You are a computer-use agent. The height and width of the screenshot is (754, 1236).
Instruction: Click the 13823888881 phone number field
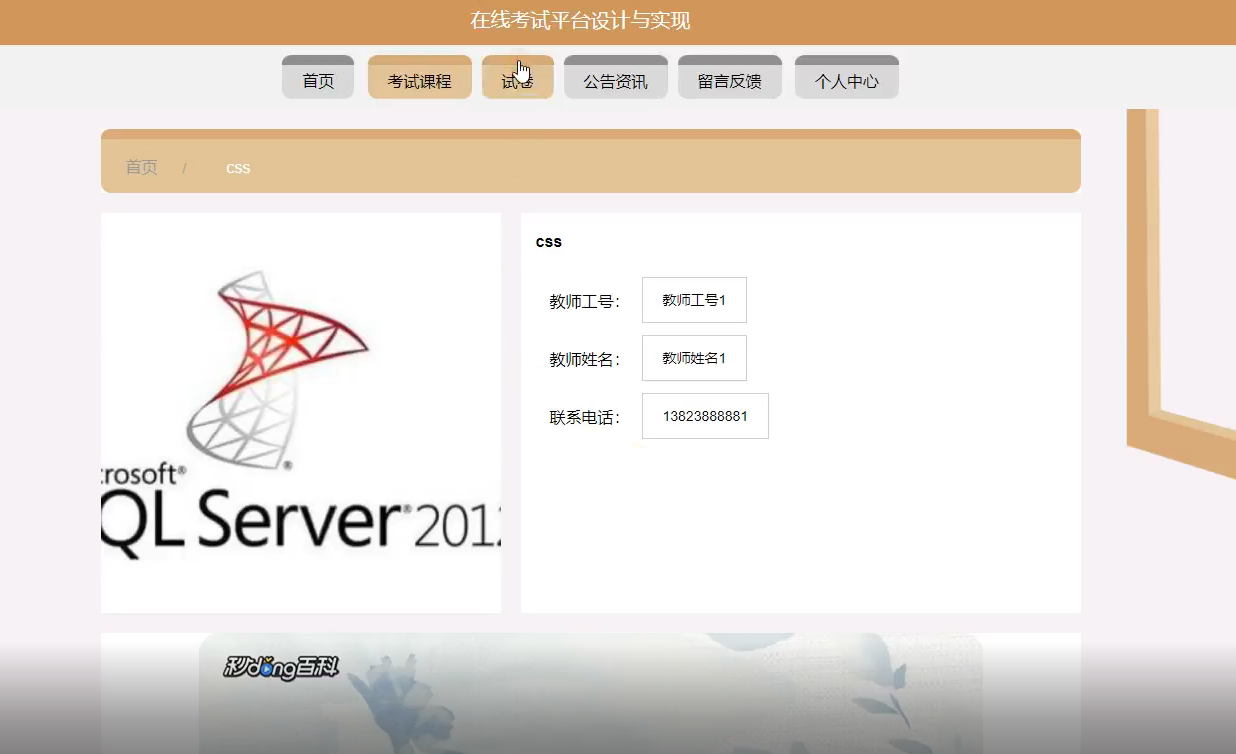(705, 416)
